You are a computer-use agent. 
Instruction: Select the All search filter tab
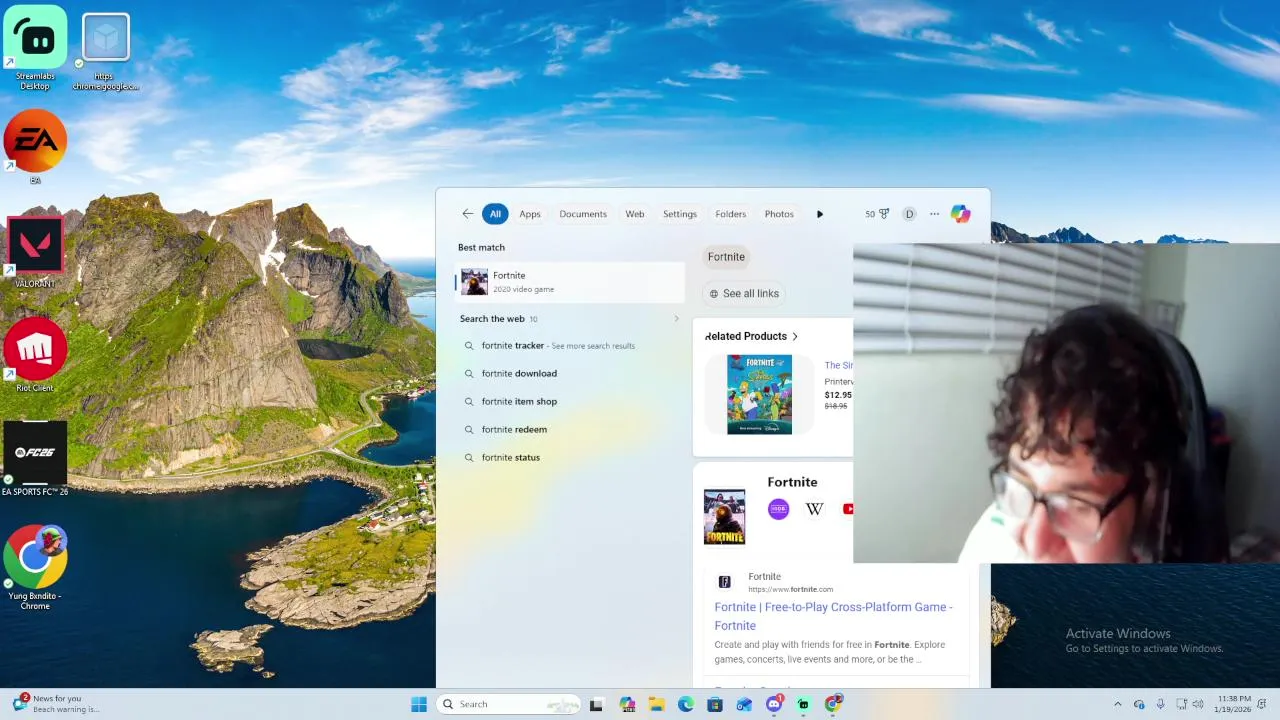pyautogui.click(x=495, y=214)
